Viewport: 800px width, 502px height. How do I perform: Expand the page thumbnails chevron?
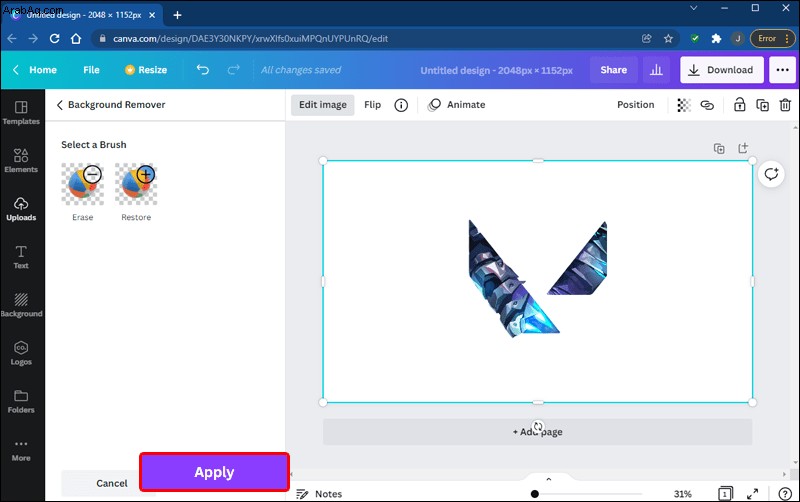548,479
